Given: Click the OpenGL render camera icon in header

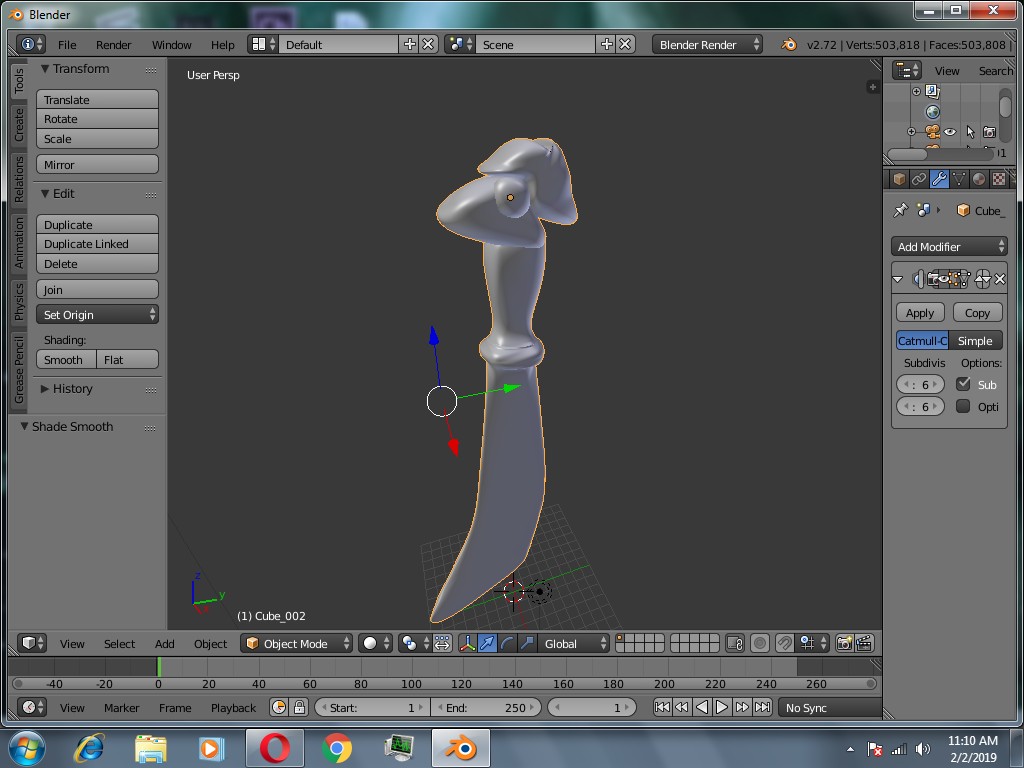Looking at the screenshot, I should (845, 643).
